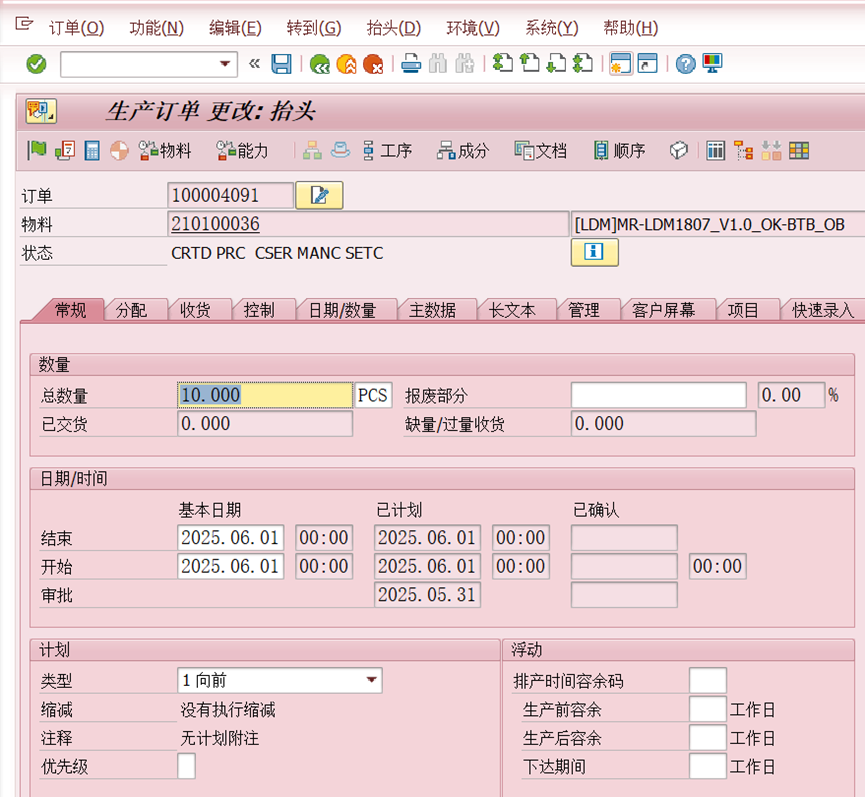The width and height of the screenshot is (865, 797).
Task: Click the Find binoculars icon
Action: (x=437, y=64)
